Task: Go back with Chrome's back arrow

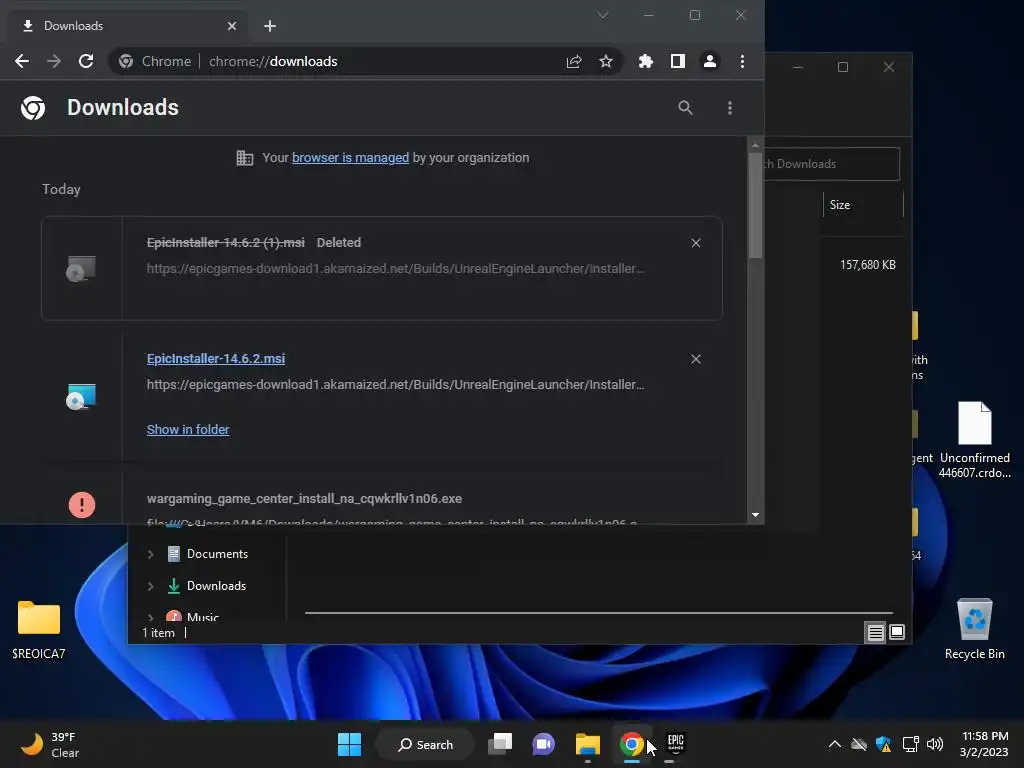Action: click(22, 61)
